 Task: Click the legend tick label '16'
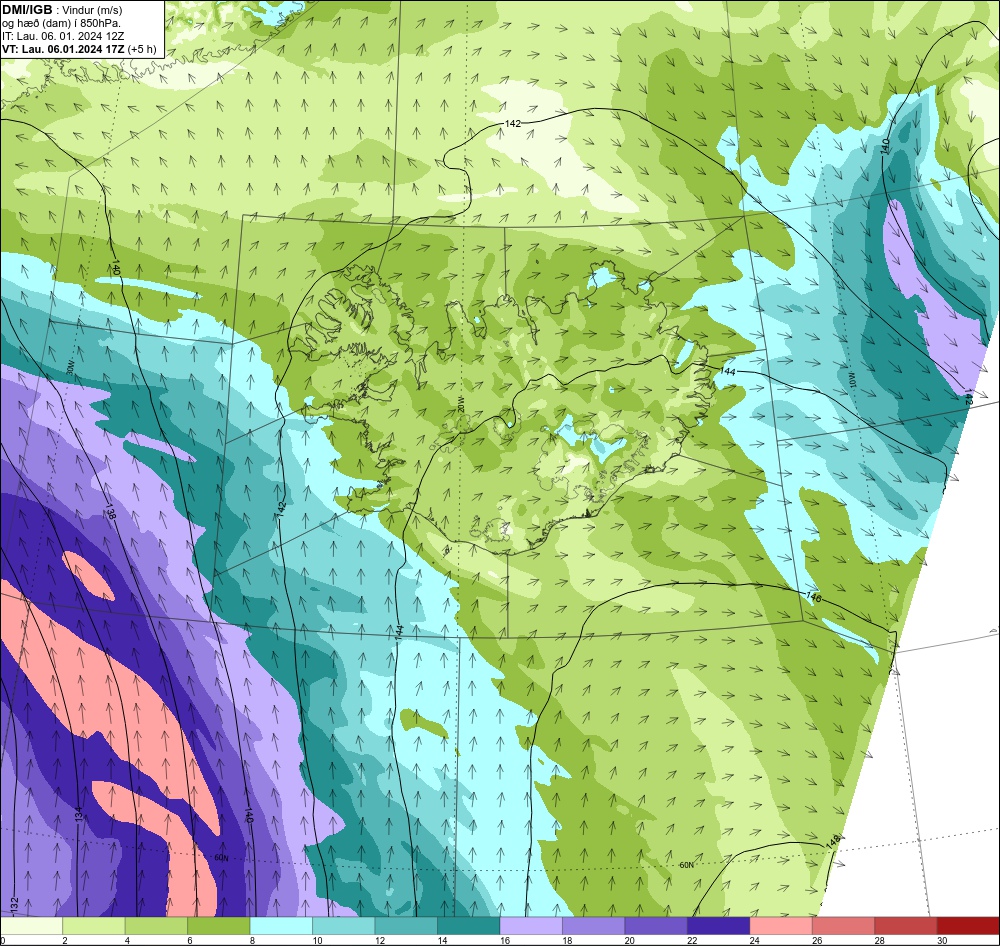point(504,940)
